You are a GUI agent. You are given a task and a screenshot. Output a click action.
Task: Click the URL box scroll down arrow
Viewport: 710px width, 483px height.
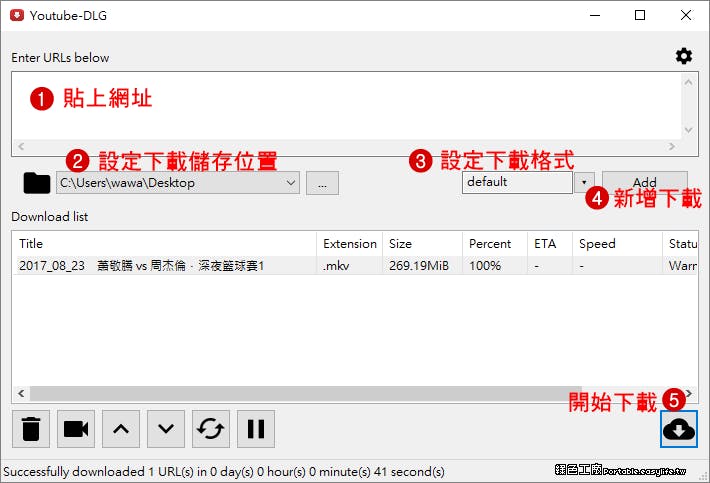[x=688, y=130]
